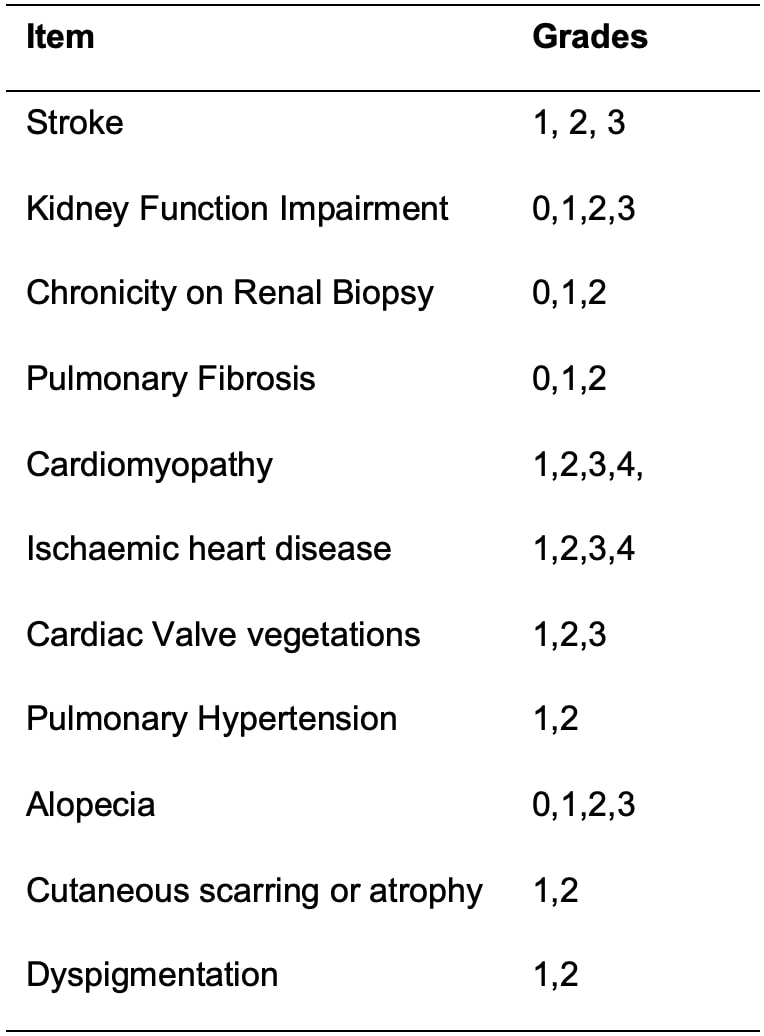Select the Dyspigmentation row label
This screenshot has width=764, height=1036.
click(152, 975)
